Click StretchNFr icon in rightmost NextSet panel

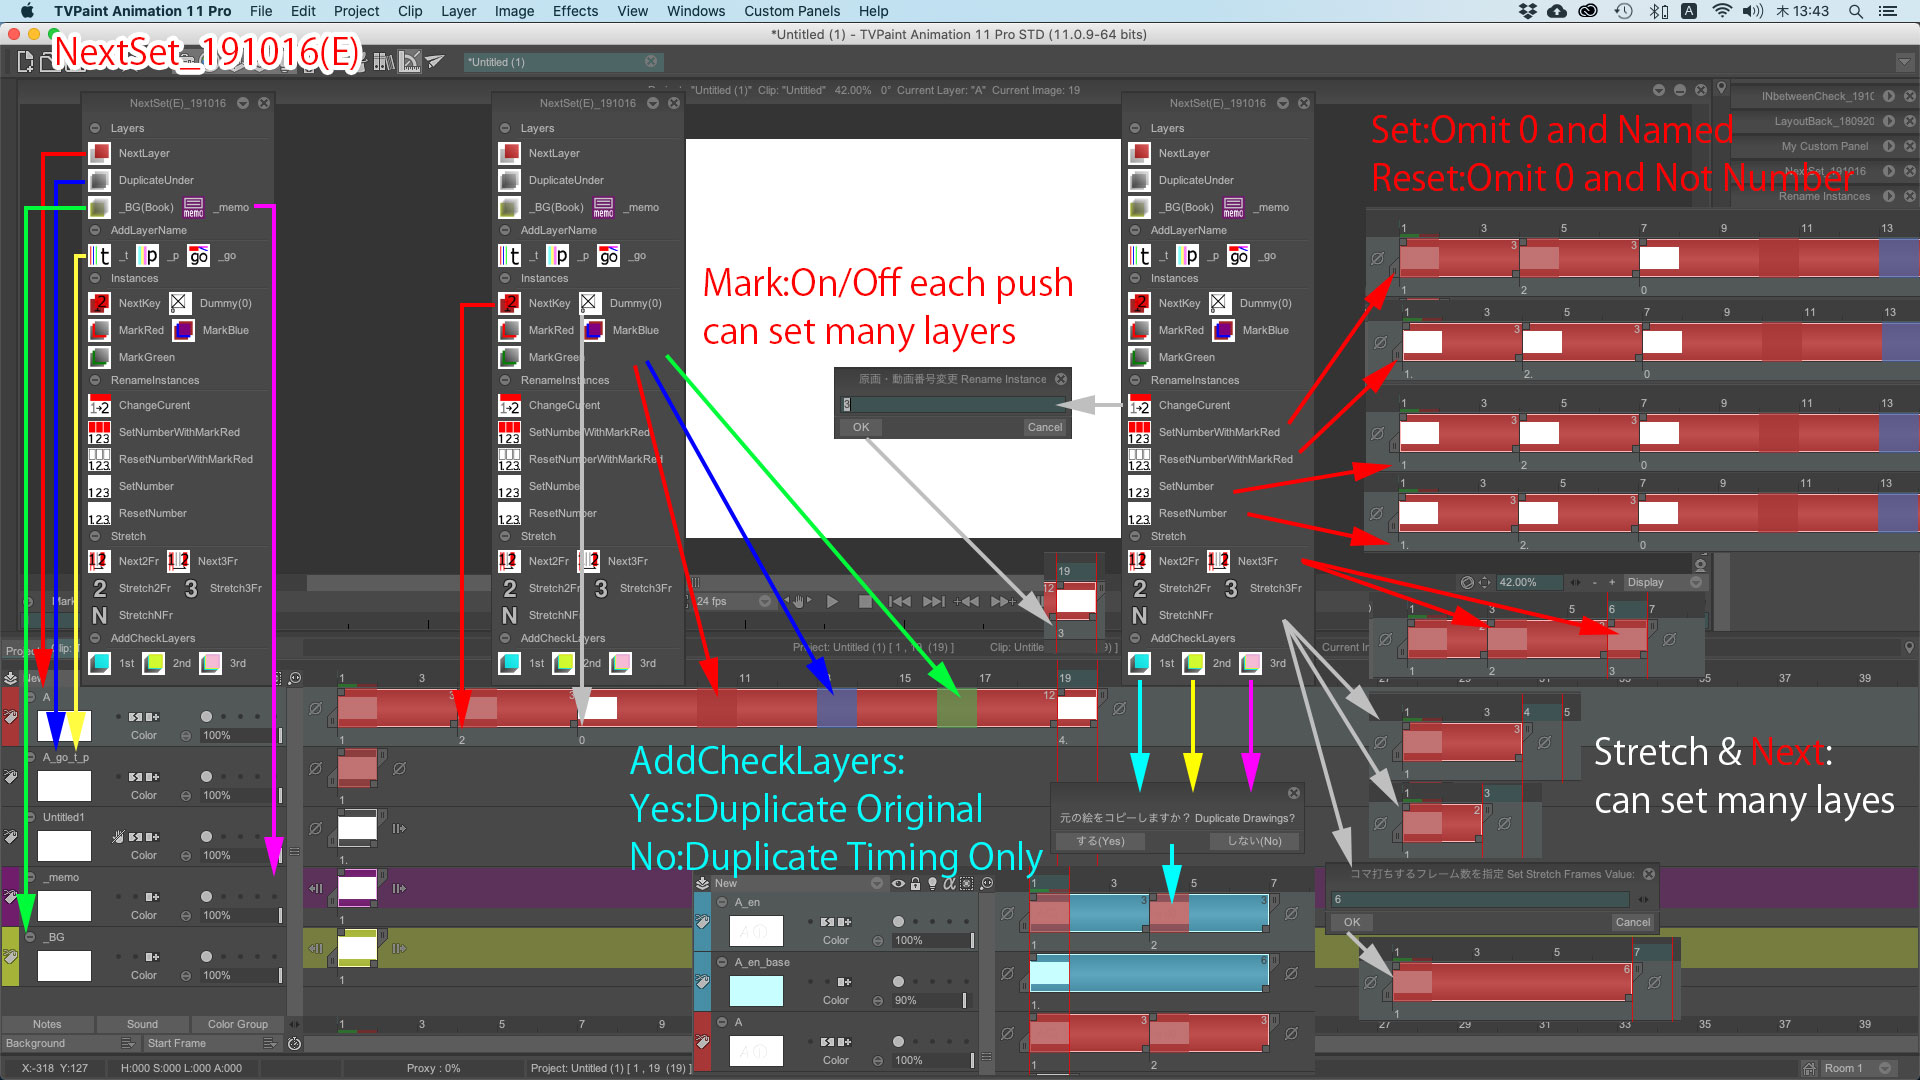(x=1139, y=615)
